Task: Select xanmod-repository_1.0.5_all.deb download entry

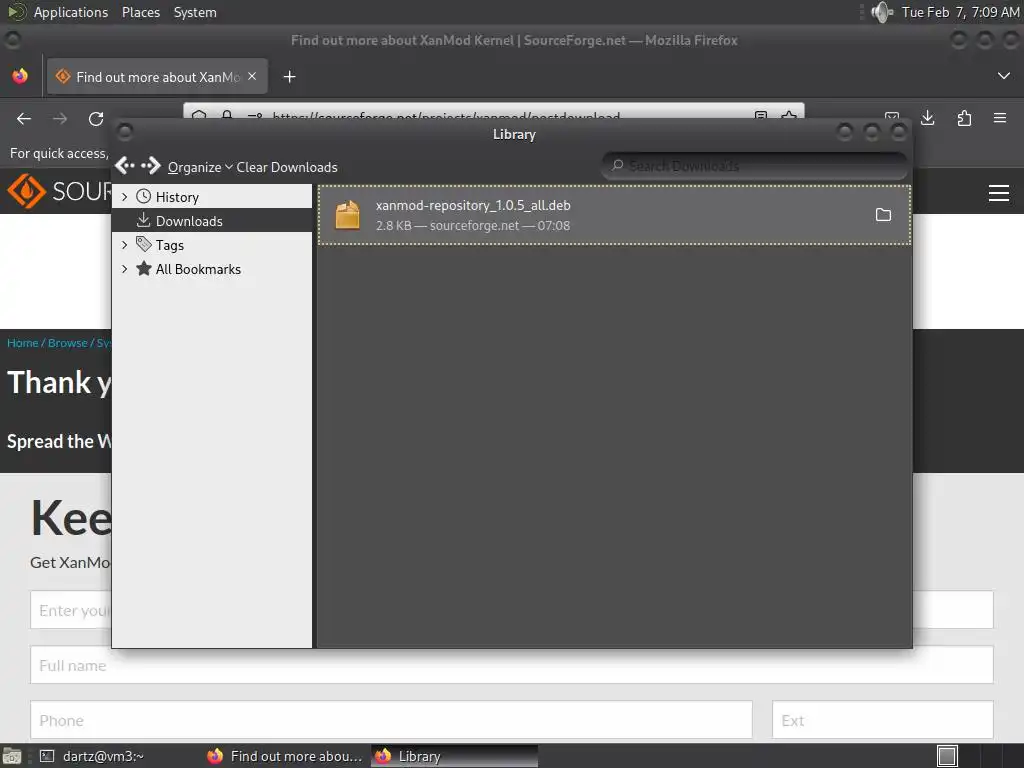Action: pyautogui.click(x=614, y=215)
